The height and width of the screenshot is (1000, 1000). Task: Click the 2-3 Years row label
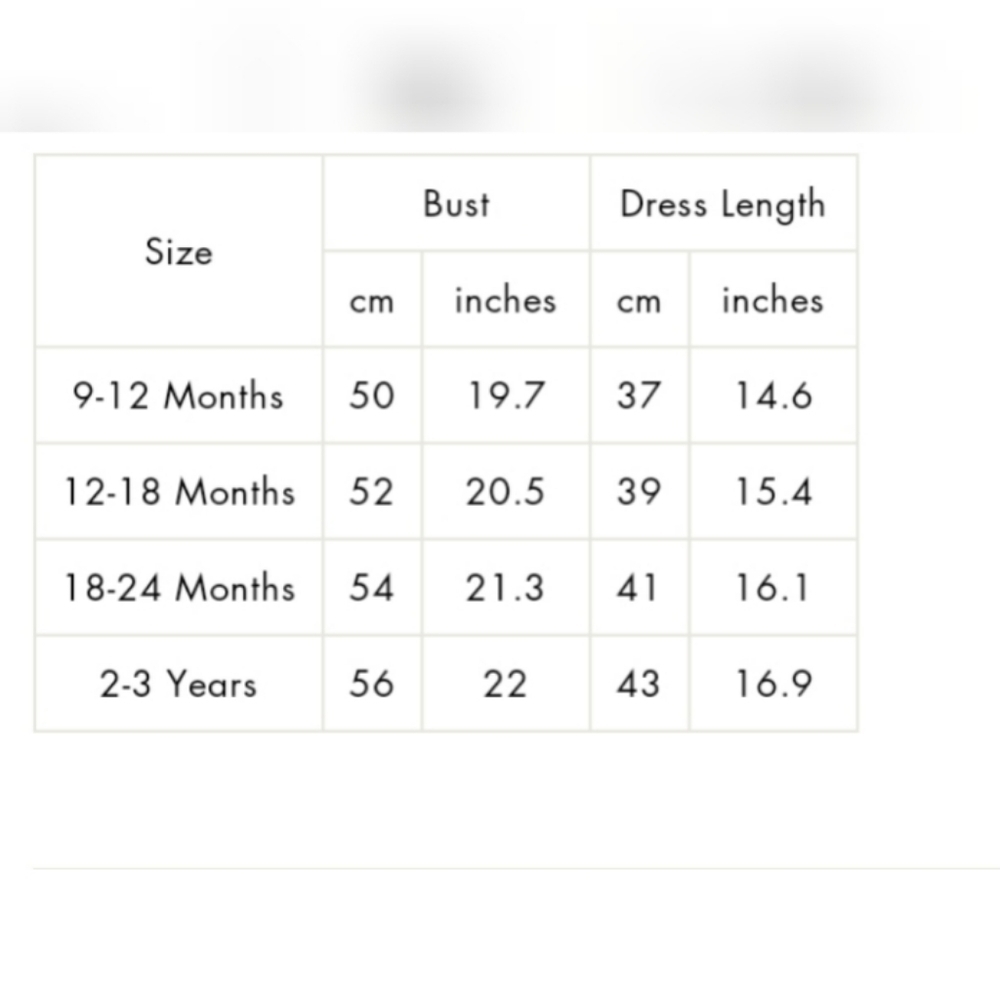coord(178,685)
